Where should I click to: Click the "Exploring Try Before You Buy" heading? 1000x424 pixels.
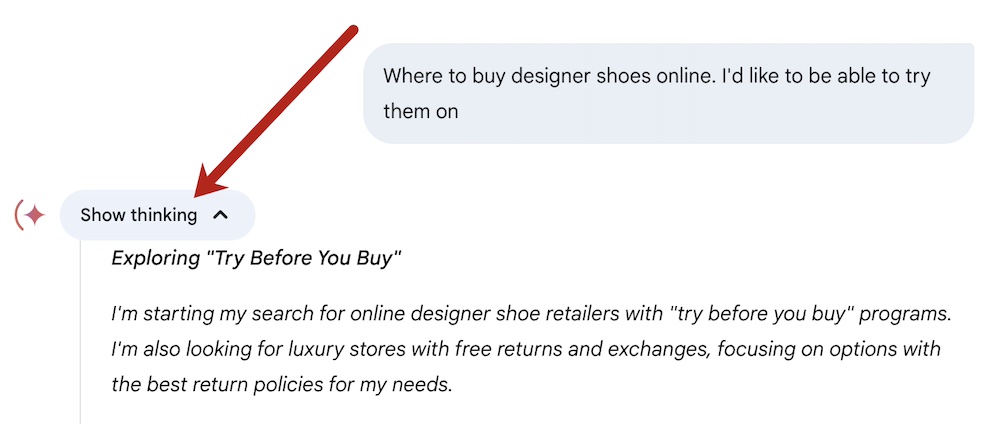[x=256, y=258]
